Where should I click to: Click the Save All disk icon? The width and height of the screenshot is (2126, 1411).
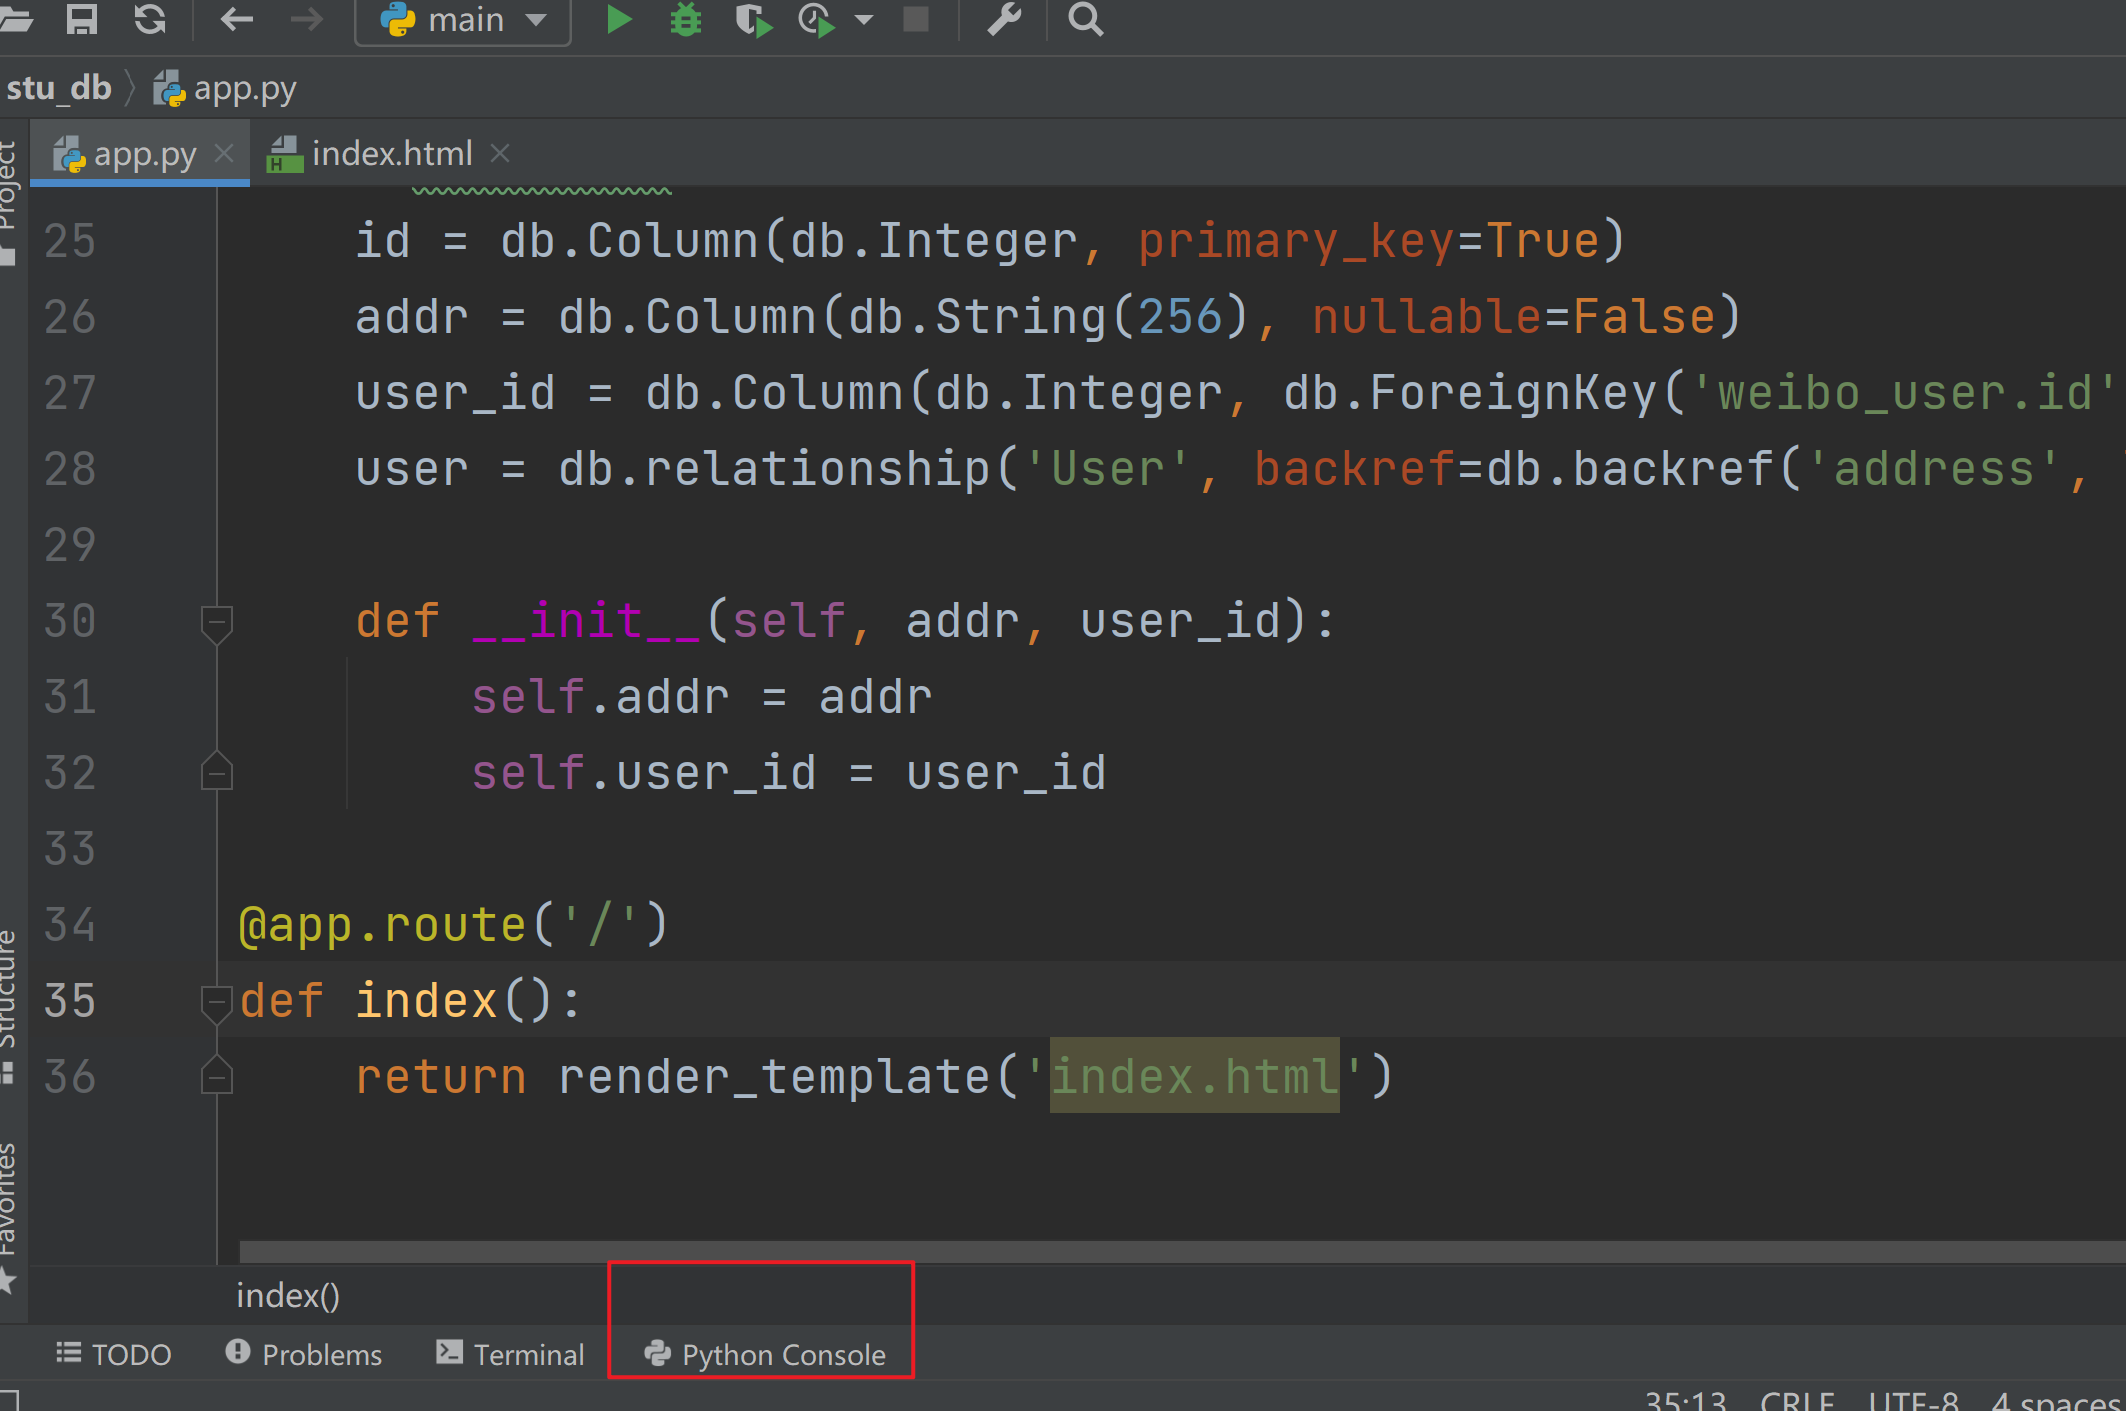pyautogui.click(x=82, y=19)
